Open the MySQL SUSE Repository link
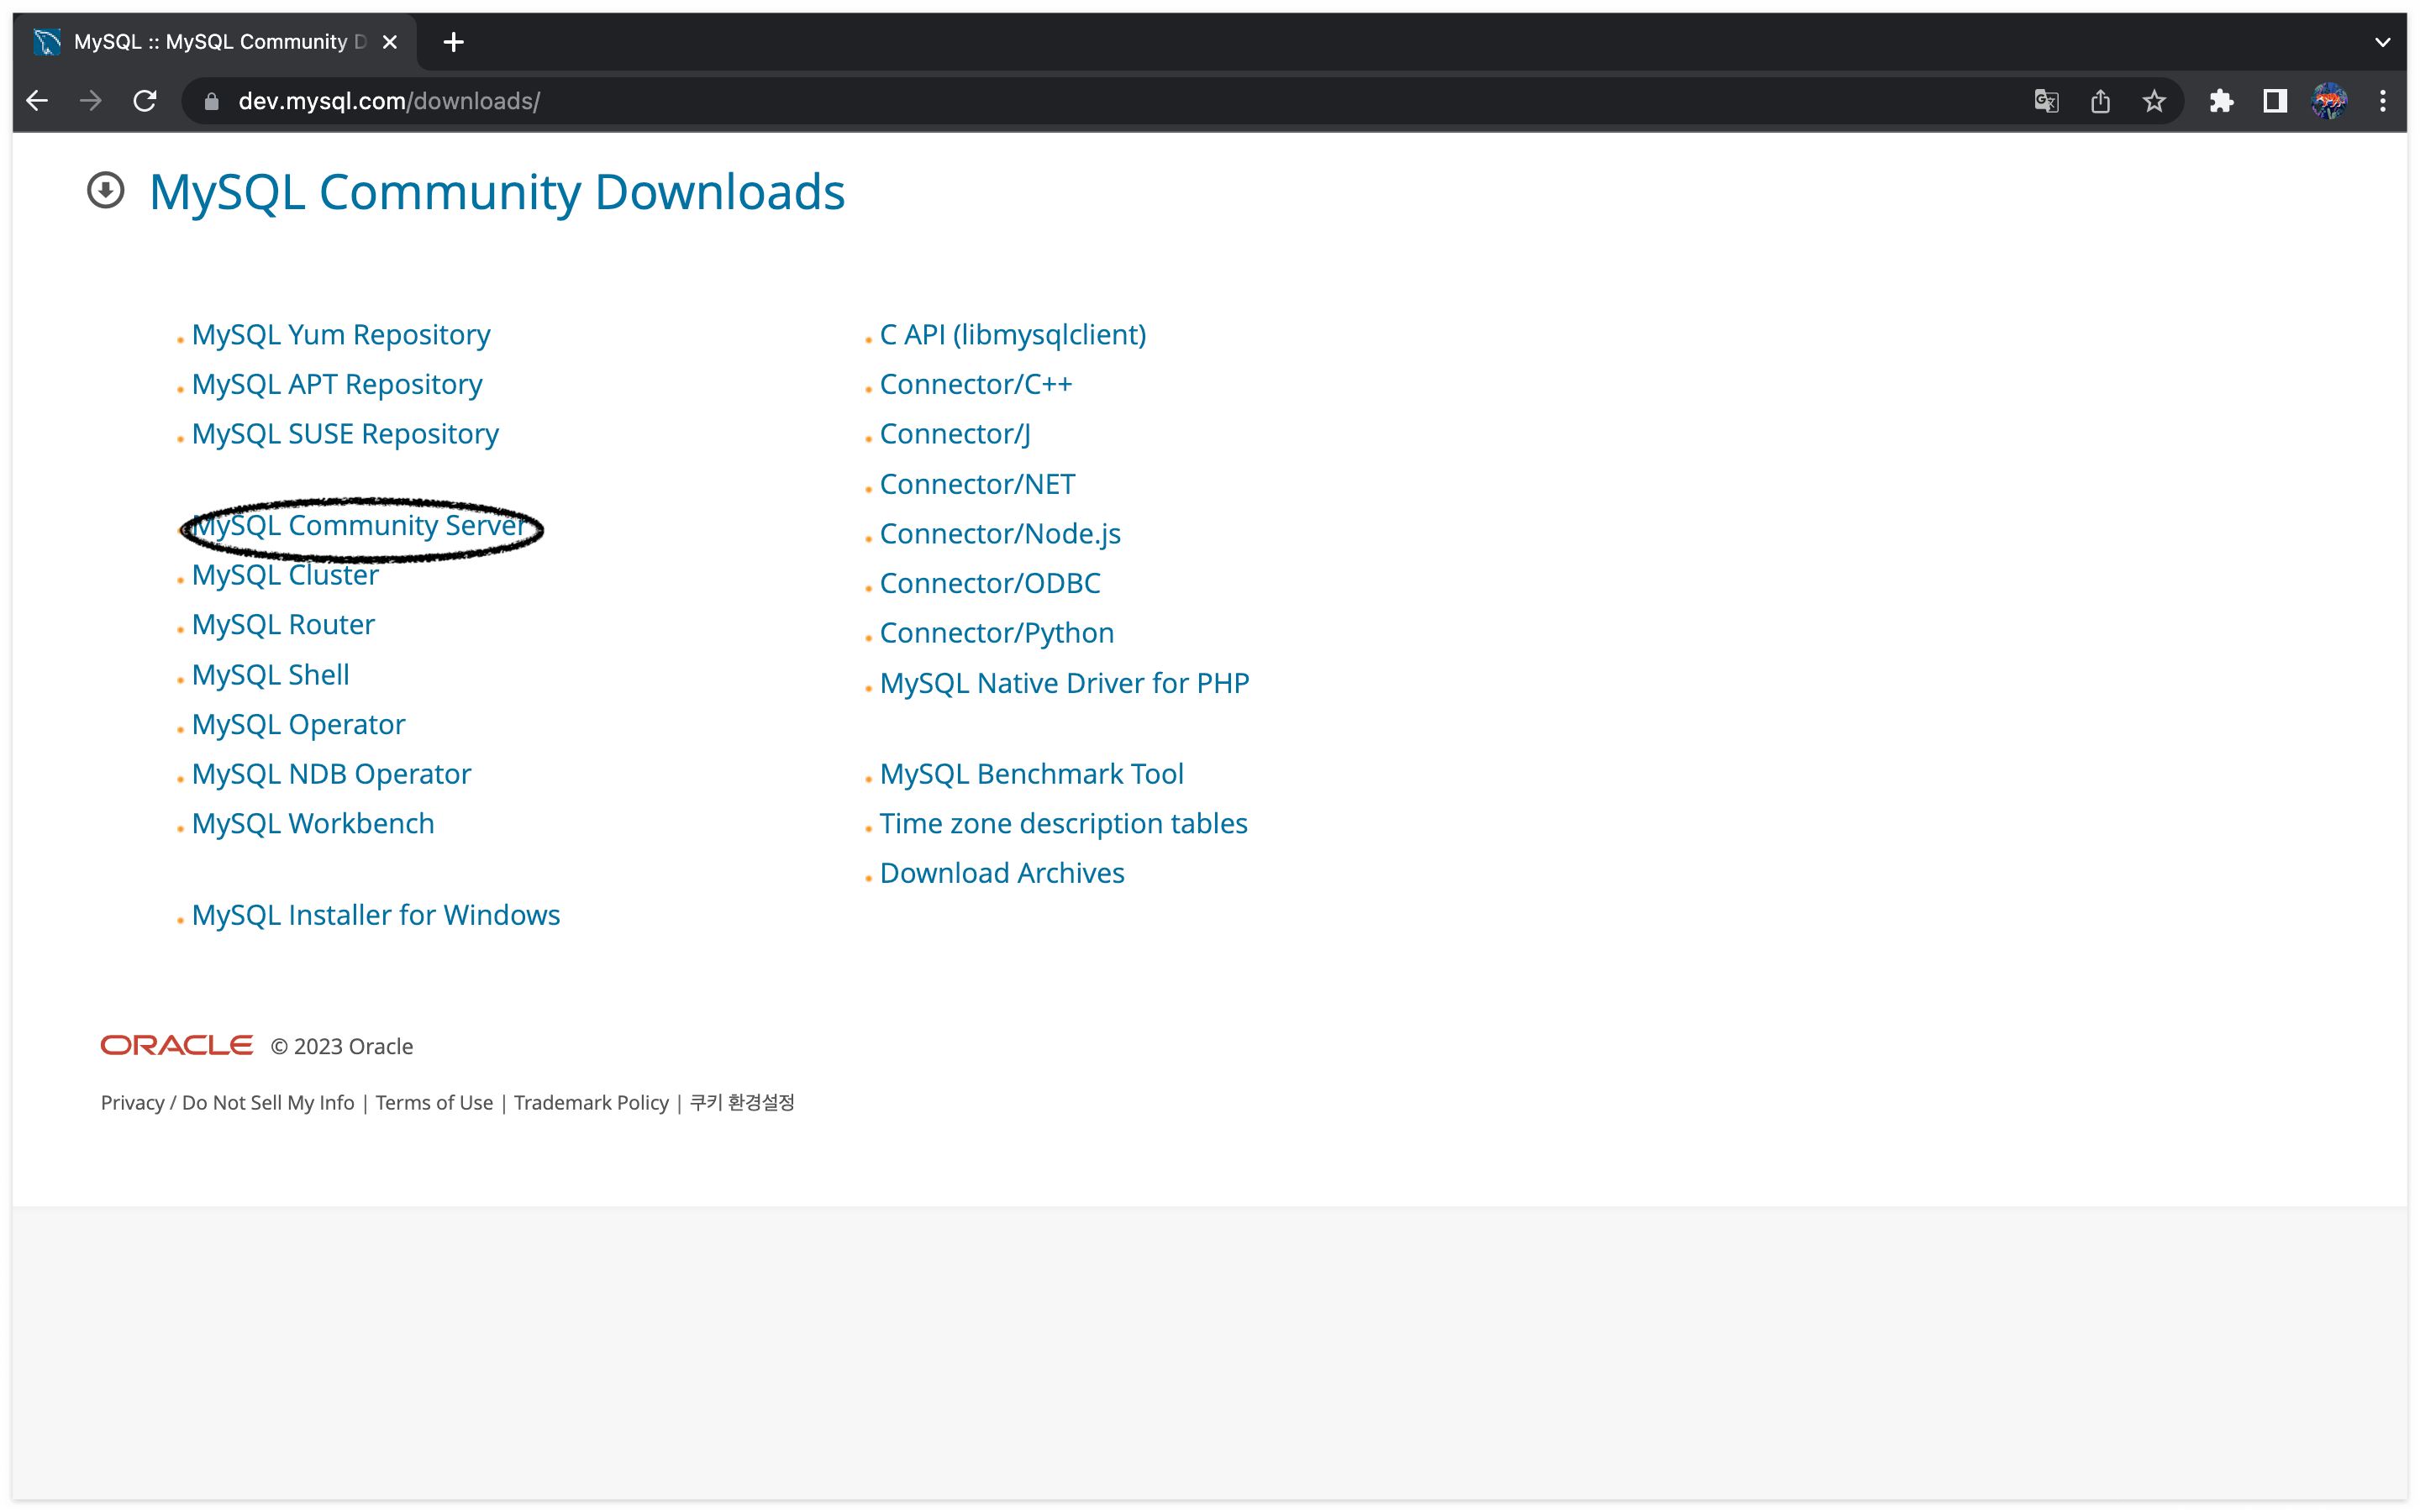Image resolution: width=2420 pixels, height=1512 pixels. (x=345, y=434)
